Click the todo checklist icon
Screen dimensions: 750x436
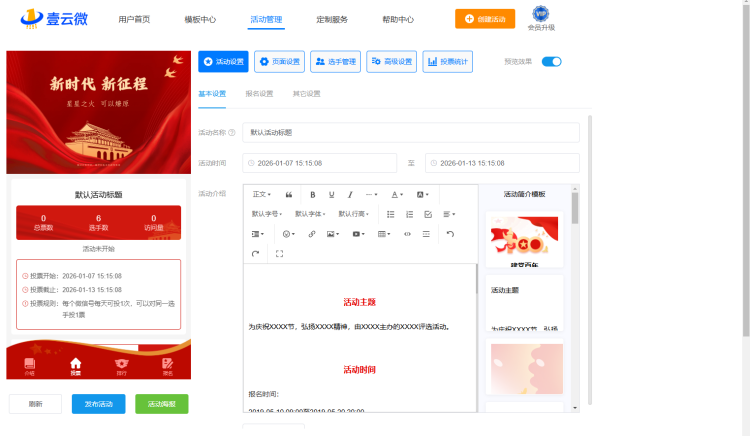coord(428,214)
